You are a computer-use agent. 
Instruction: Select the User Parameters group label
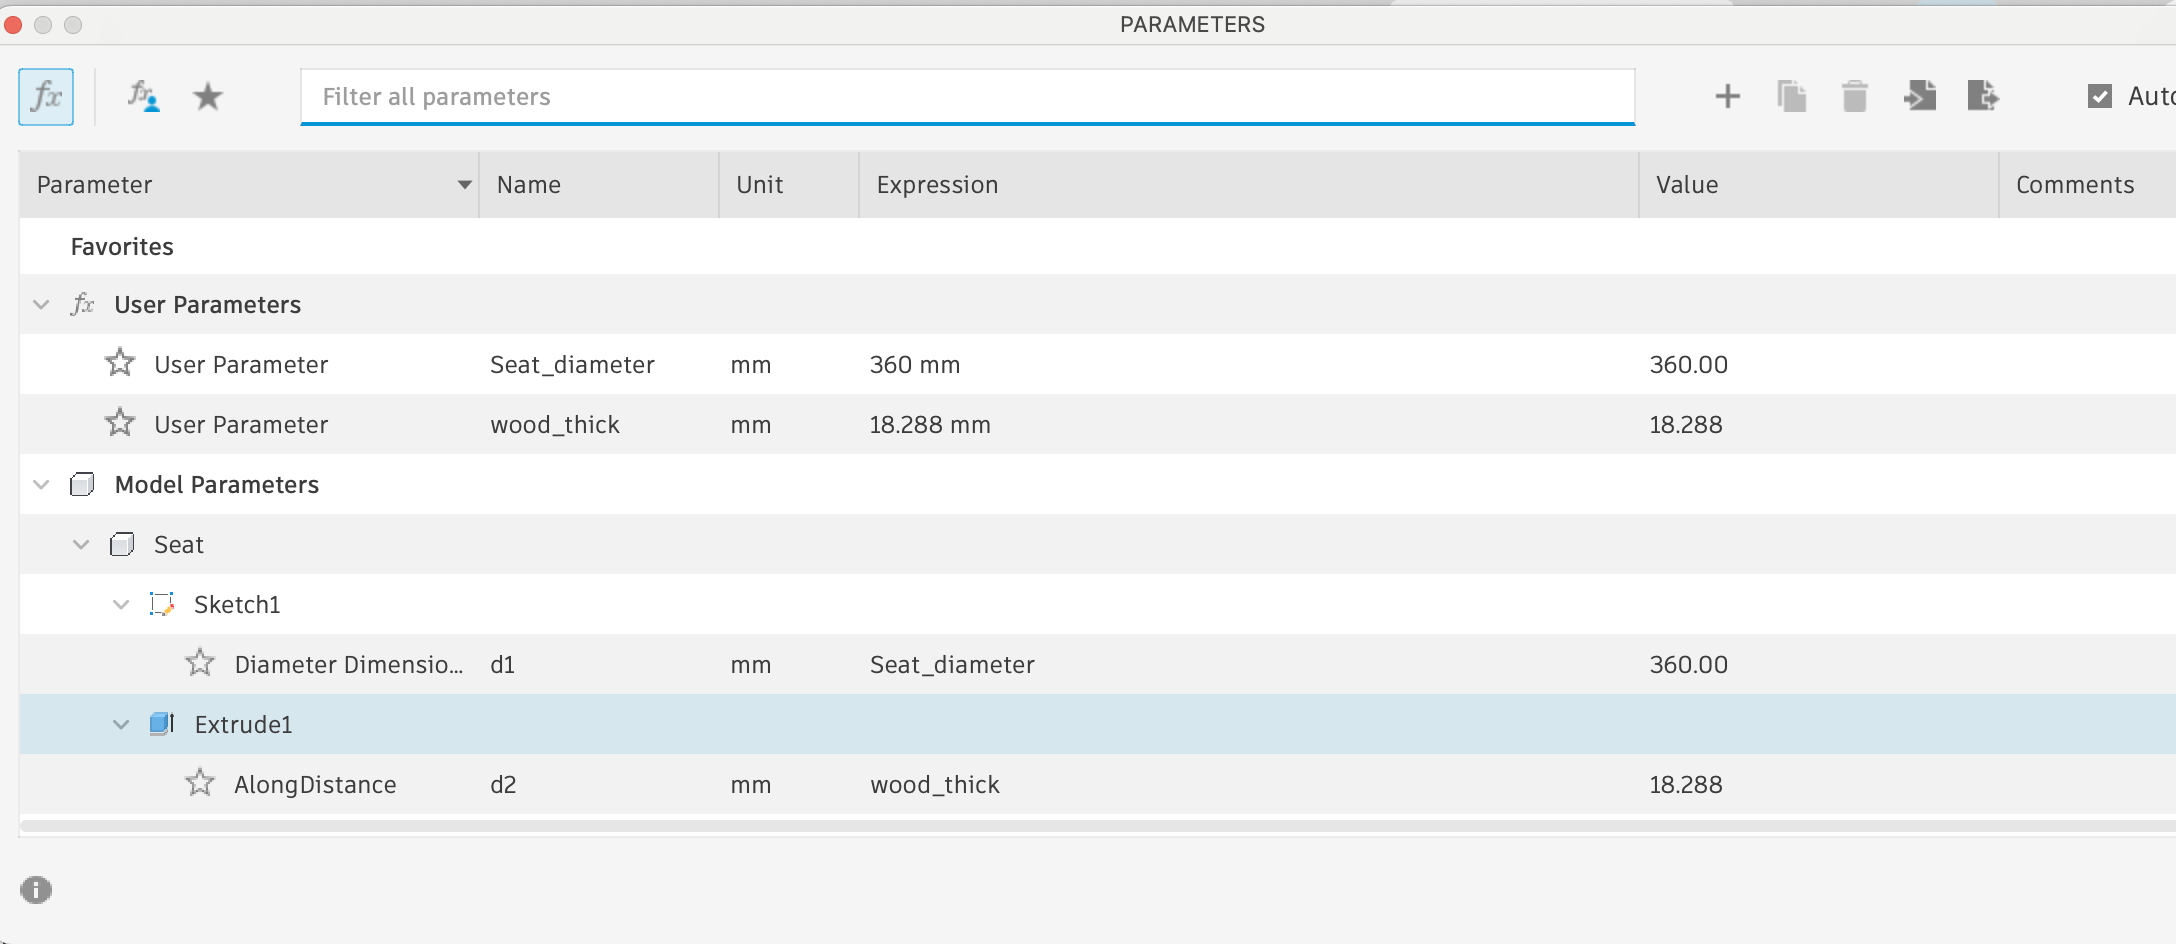coord(207,305)
